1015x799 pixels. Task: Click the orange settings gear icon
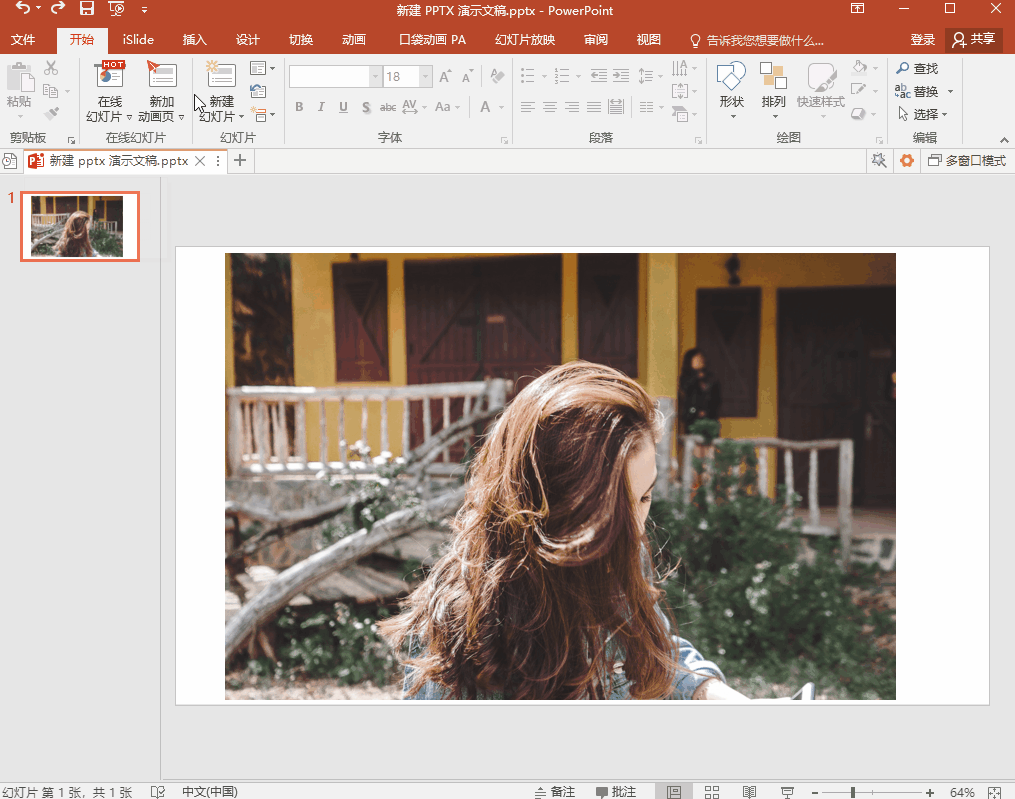coord(907,161)
